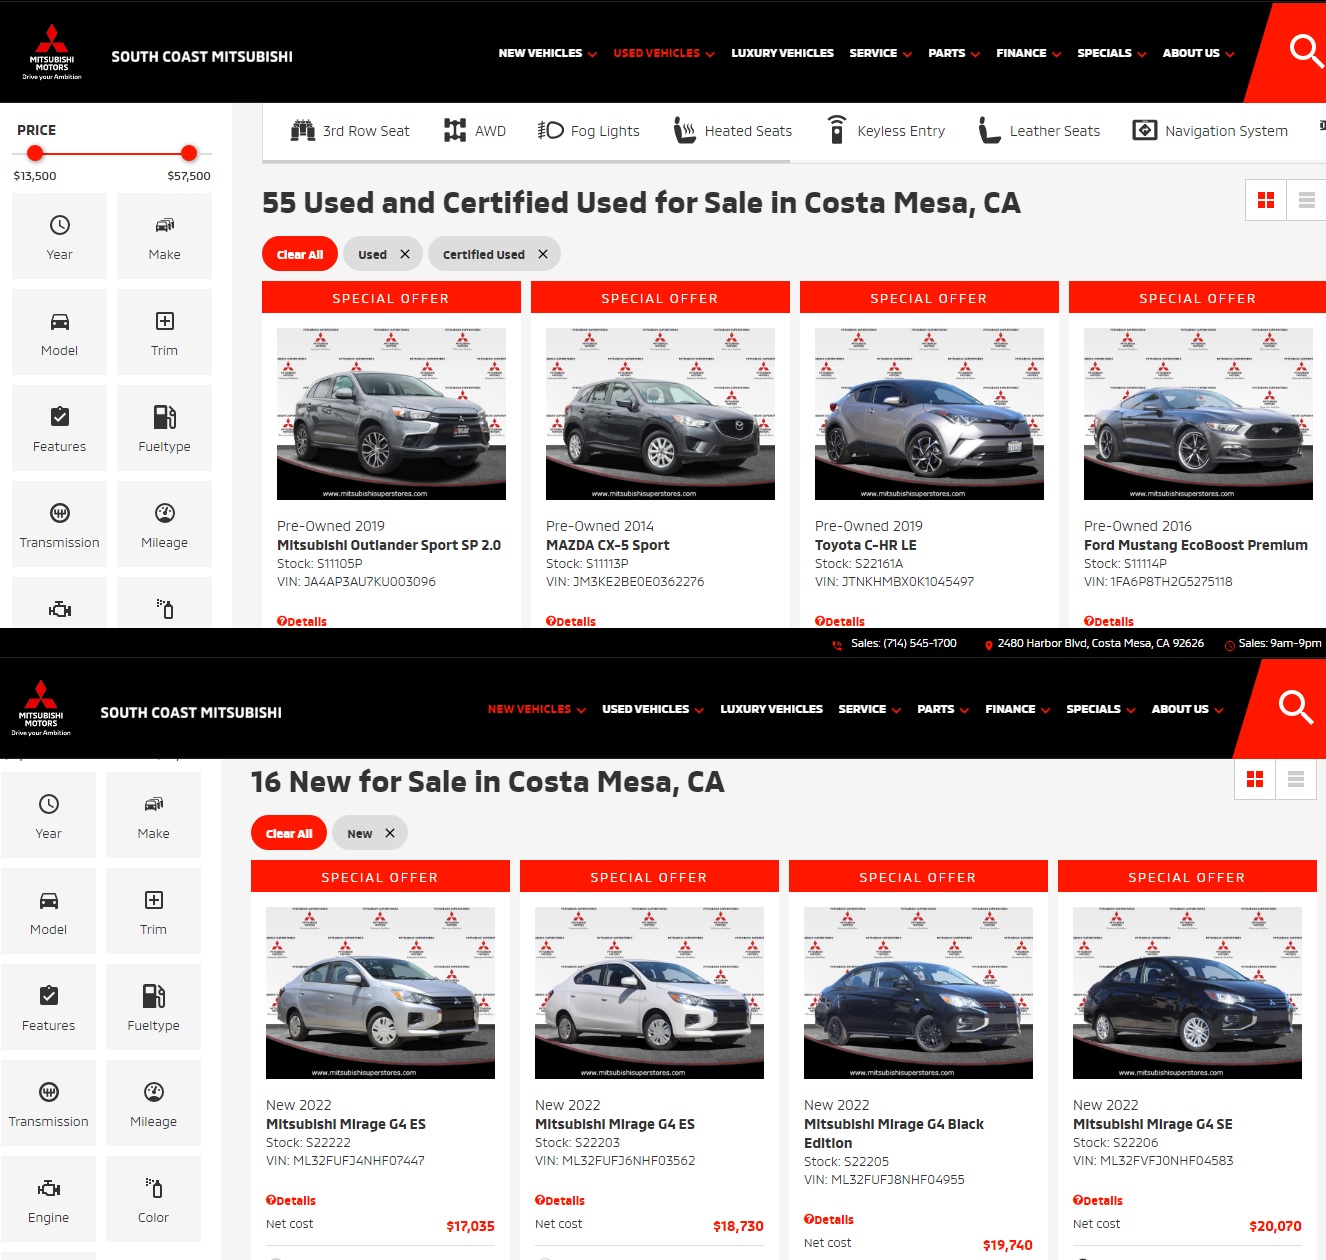Click Mitsubishi Motors logo in lower header
Screen dimensions: 1326x1260
tap(41, 708)
